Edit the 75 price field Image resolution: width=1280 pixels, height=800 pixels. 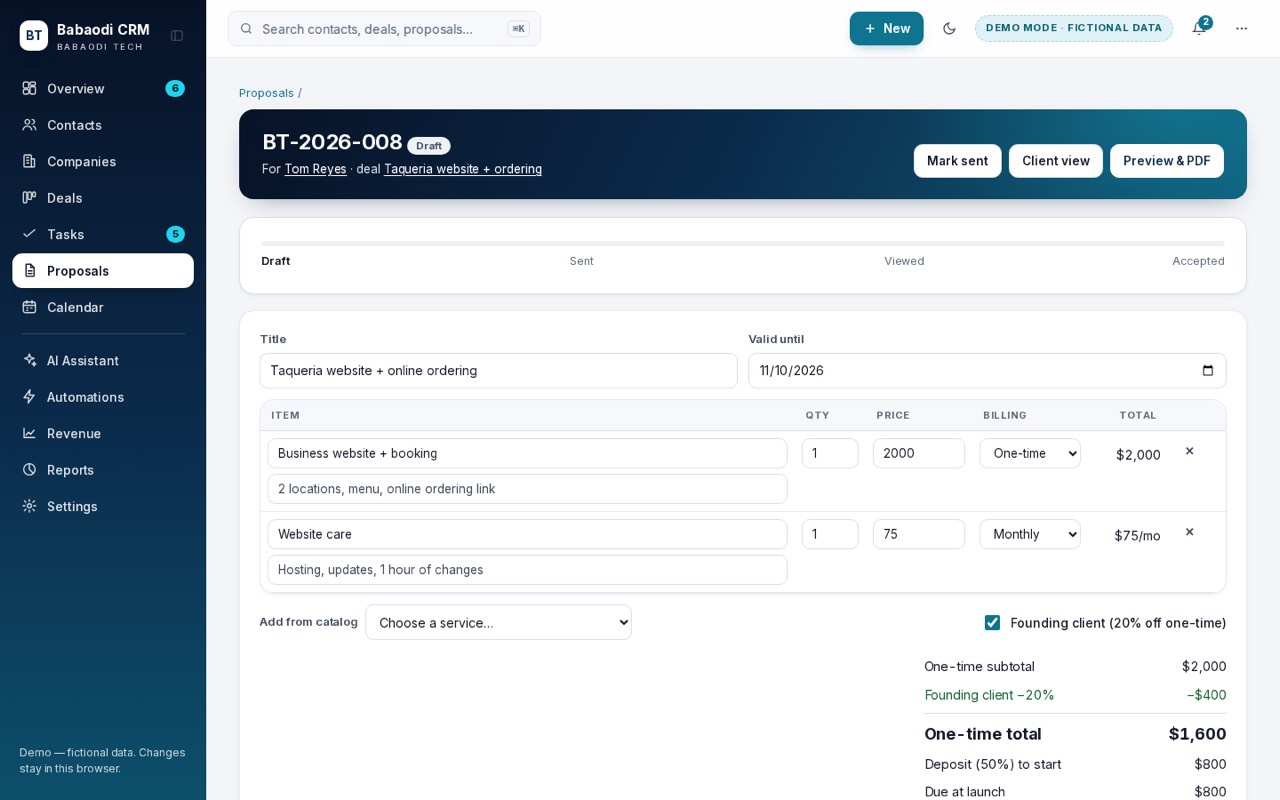click(x=918, y=534)
